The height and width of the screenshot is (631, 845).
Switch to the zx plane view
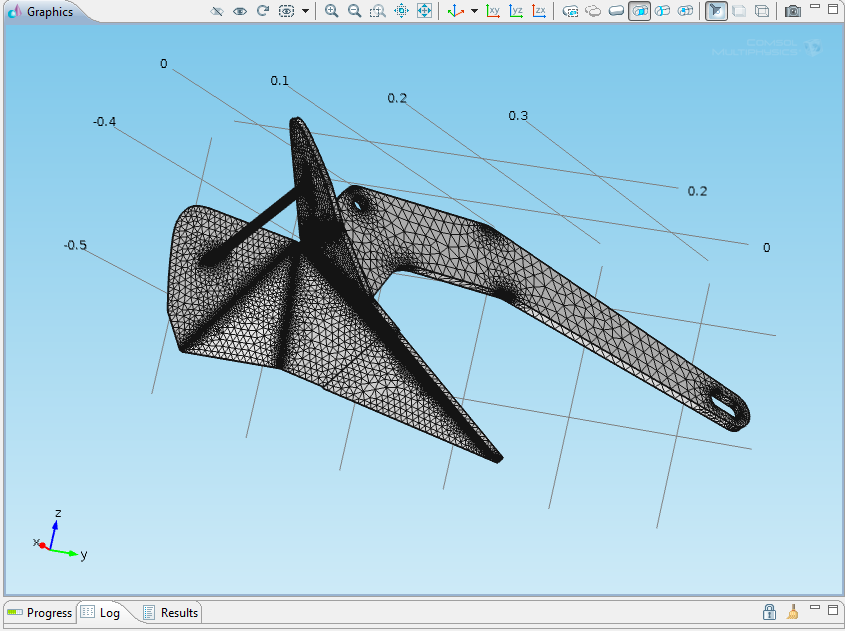539,11
